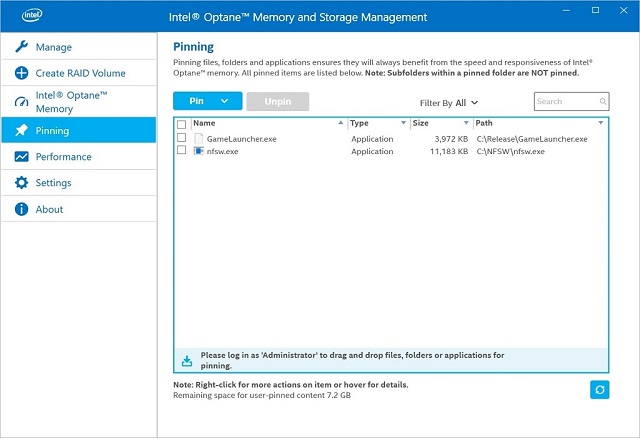Open the Manage section
The height and width of the screenshot is (438, 640).
point(79,47)
